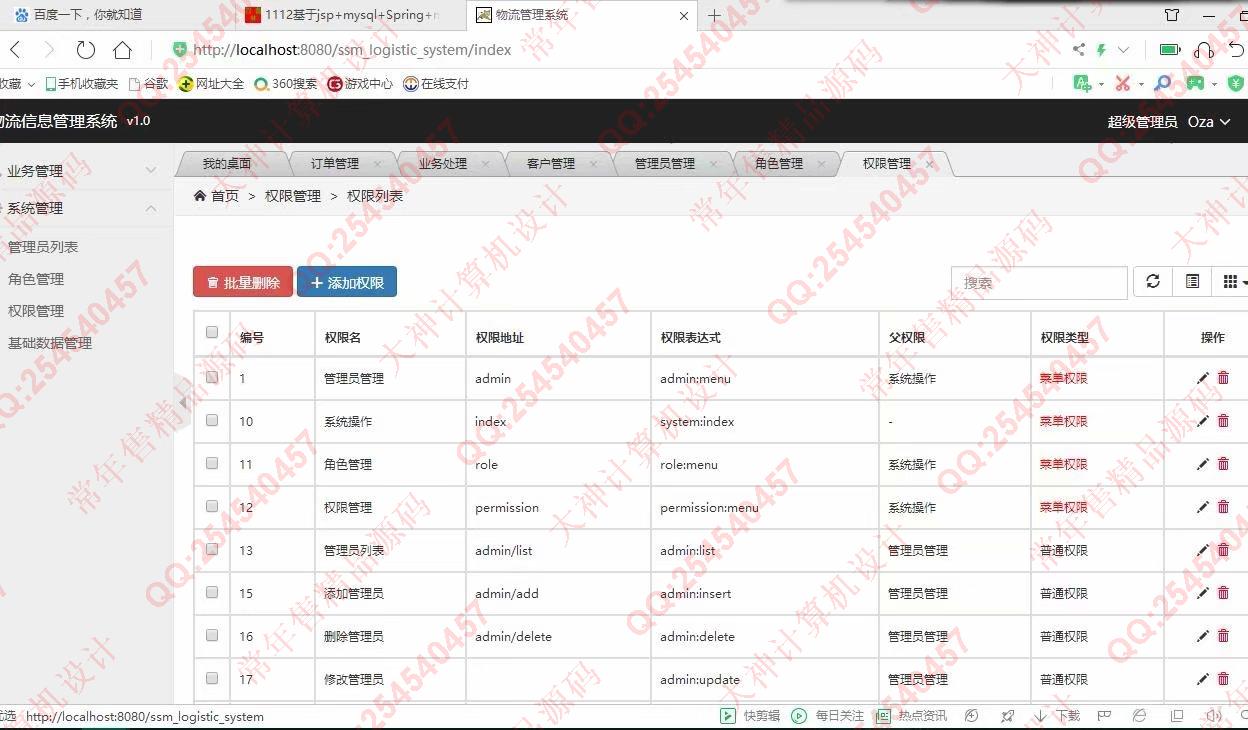This screenshot has height=730, width=1248.
Task: Switch to the 管理员管理 tab
Action: click(x=665, y=163)
